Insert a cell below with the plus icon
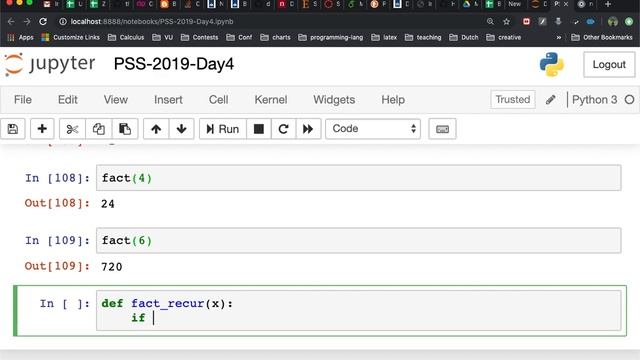 coord(42,129)
